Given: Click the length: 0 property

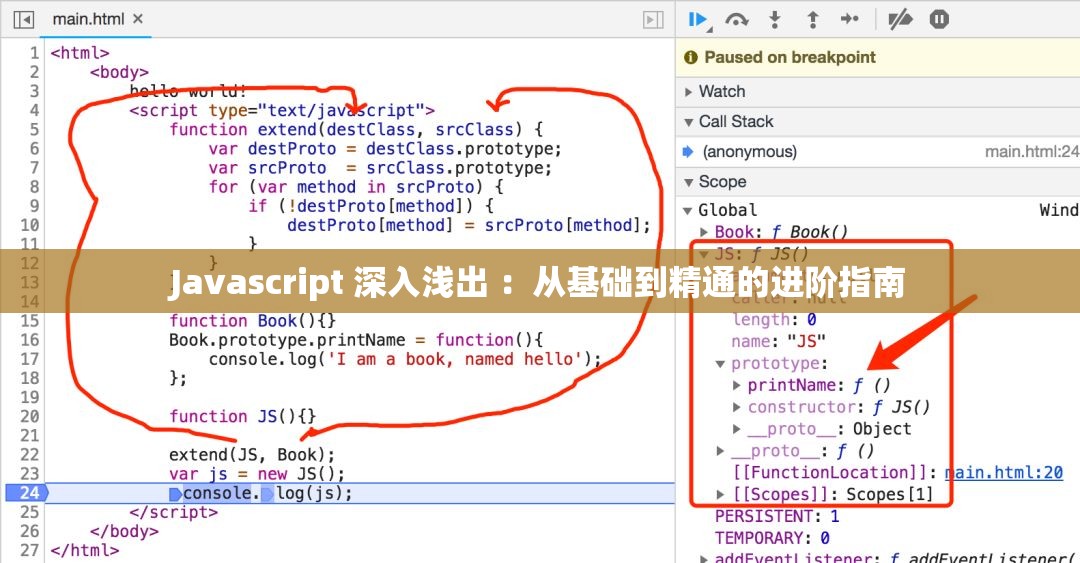Looking at the screenshot, I should coord(774,320).
